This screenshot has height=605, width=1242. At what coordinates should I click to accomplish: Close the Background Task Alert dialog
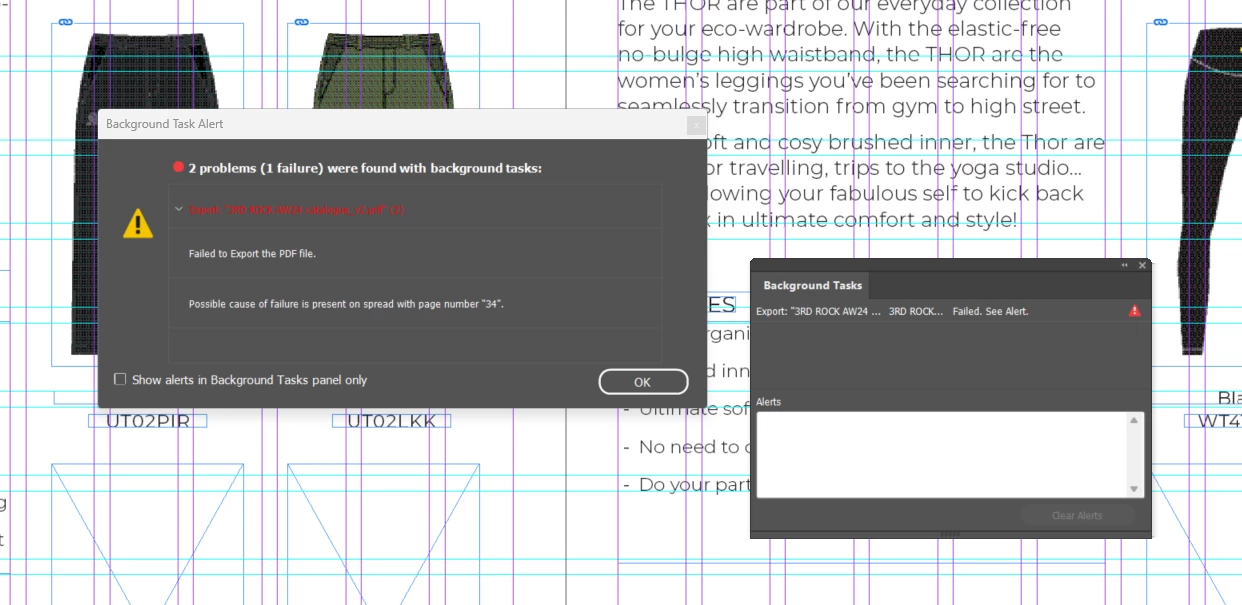coord(696,125)
